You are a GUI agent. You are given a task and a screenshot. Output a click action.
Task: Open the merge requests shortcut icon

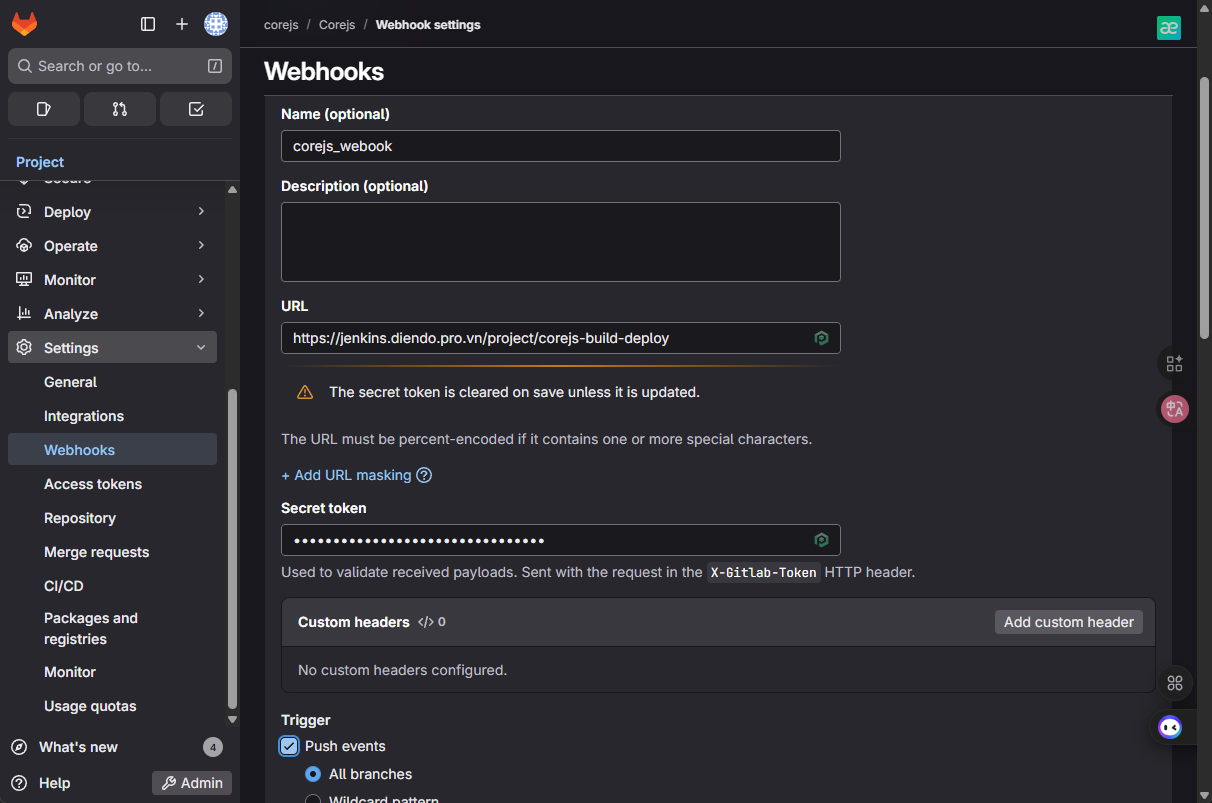[x=120, y=109]
